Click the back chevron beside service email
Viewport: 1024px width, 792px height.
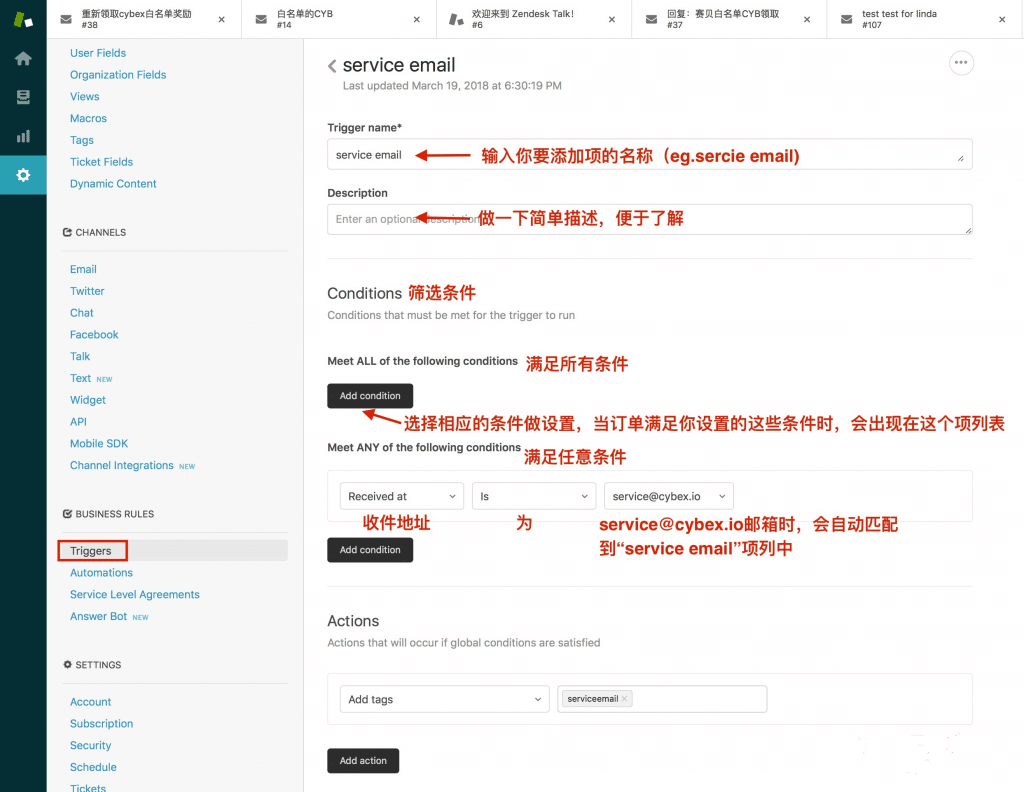click(x=332, y=66)
